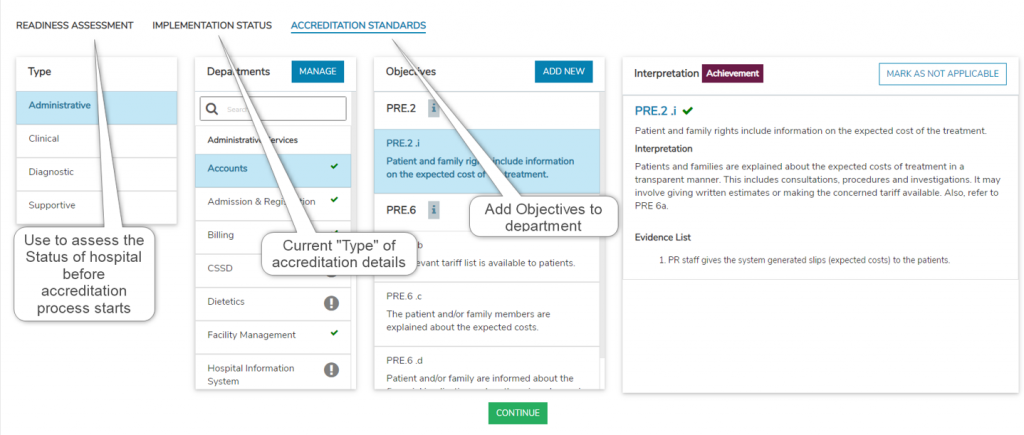Click the green checkmark on Accounts row

click(x=333, y=167)
